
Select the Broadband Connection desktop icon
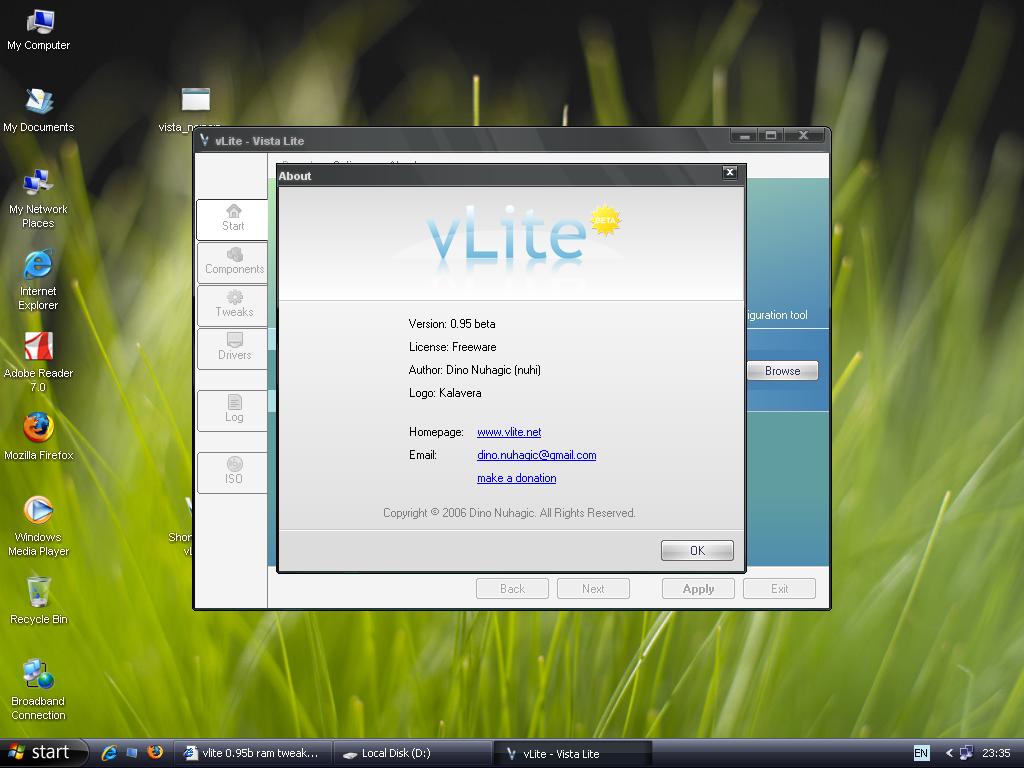click(x=38, y=690)
